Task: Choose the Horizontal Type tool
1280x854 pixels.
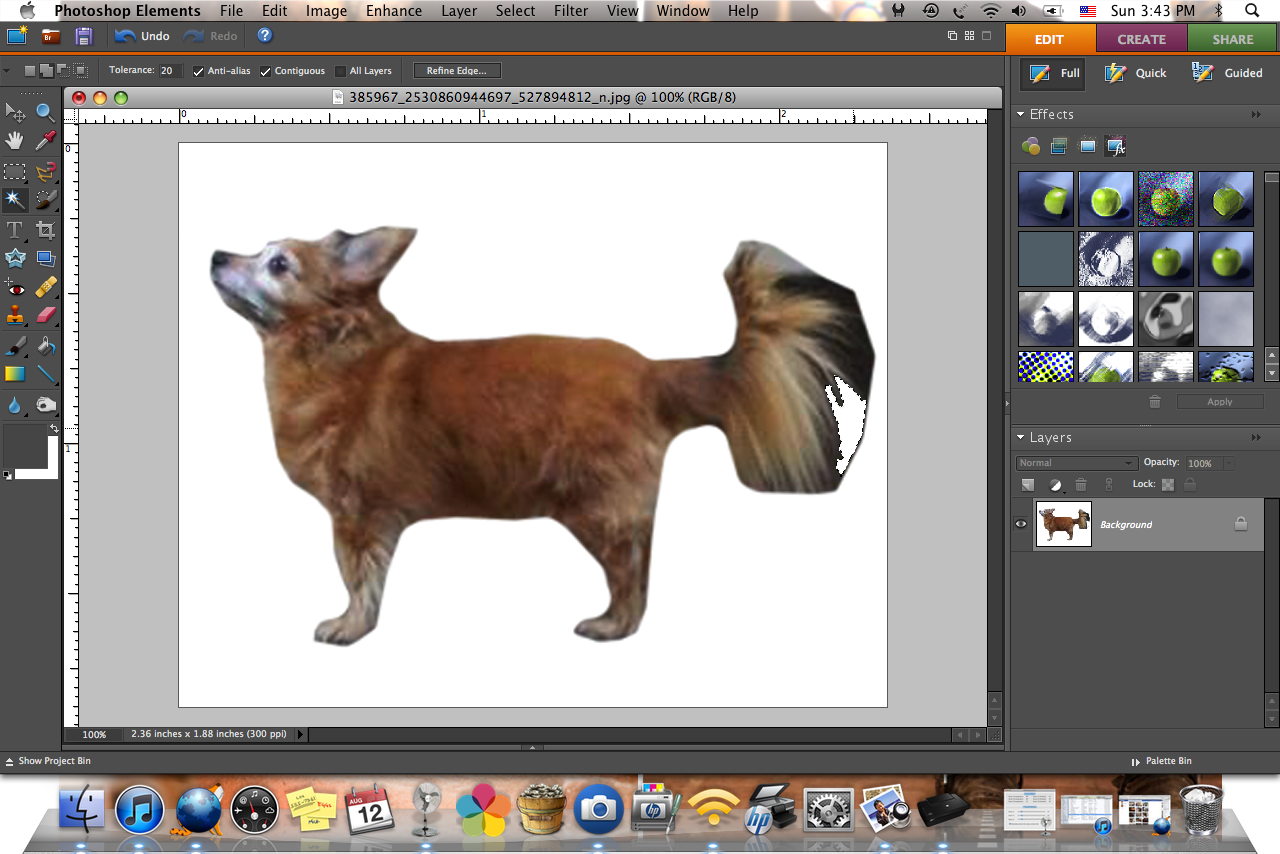Action: click(15, 230)
